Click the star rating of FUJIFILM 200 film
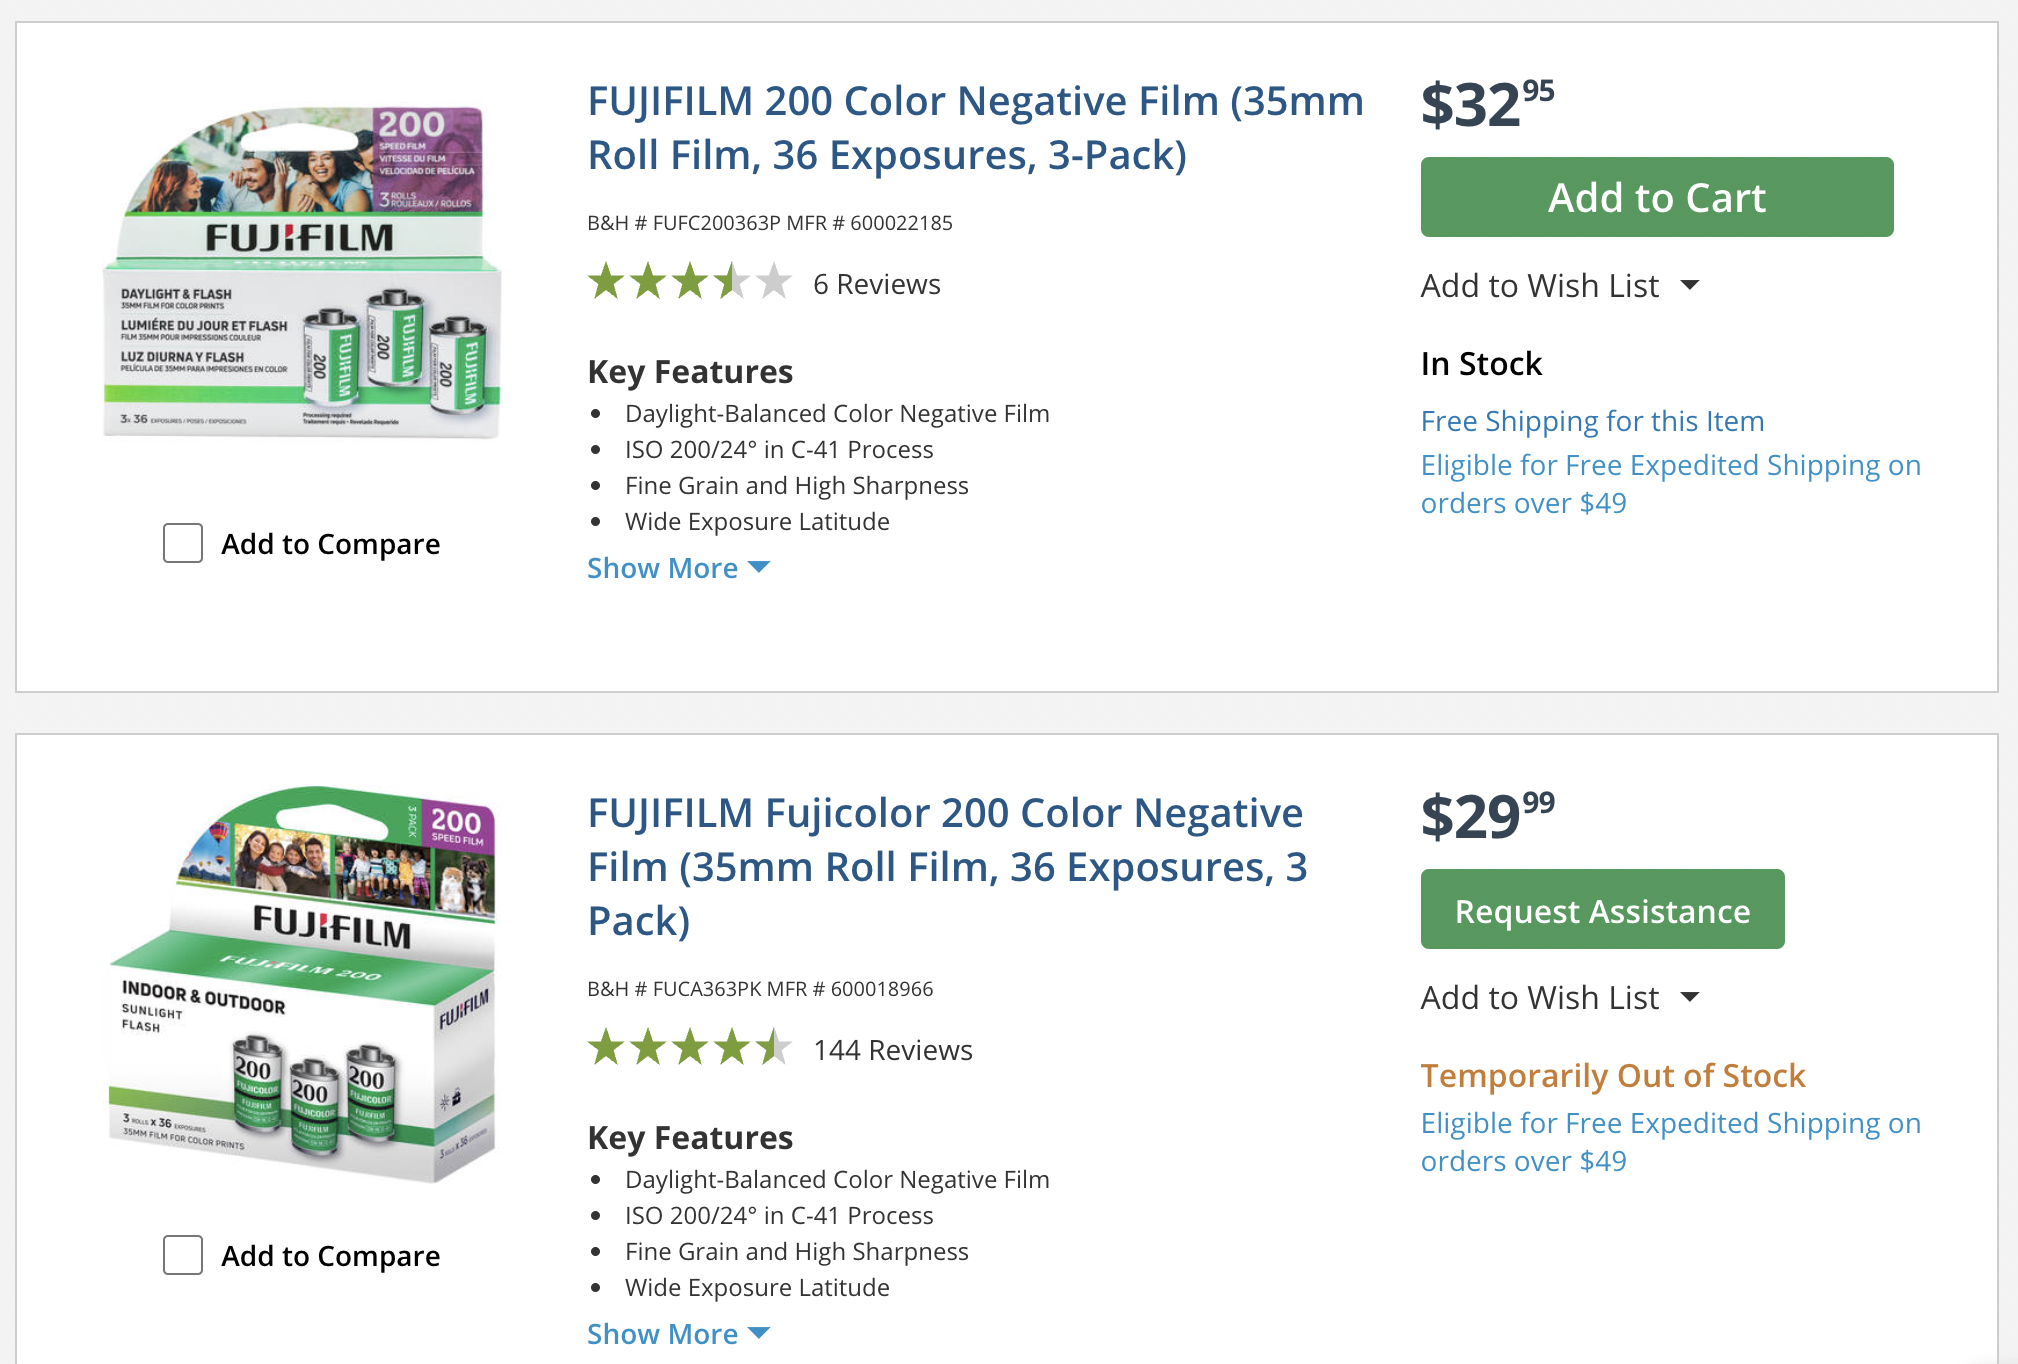 (x=689, y=283)
